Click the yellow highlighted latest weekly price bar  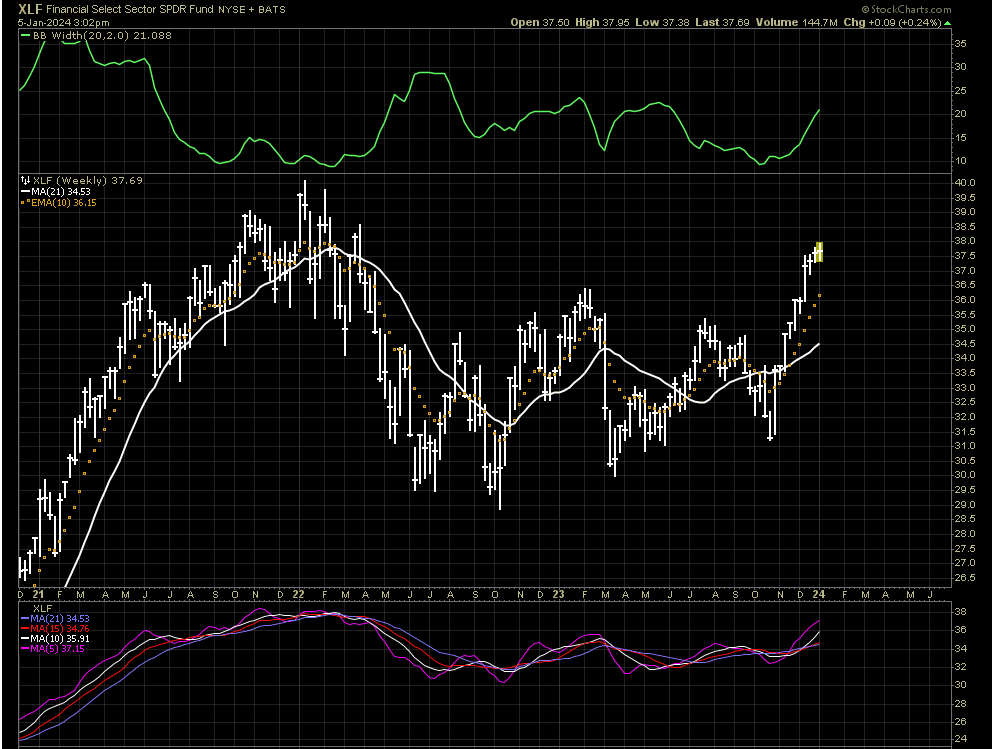point(820,252)
